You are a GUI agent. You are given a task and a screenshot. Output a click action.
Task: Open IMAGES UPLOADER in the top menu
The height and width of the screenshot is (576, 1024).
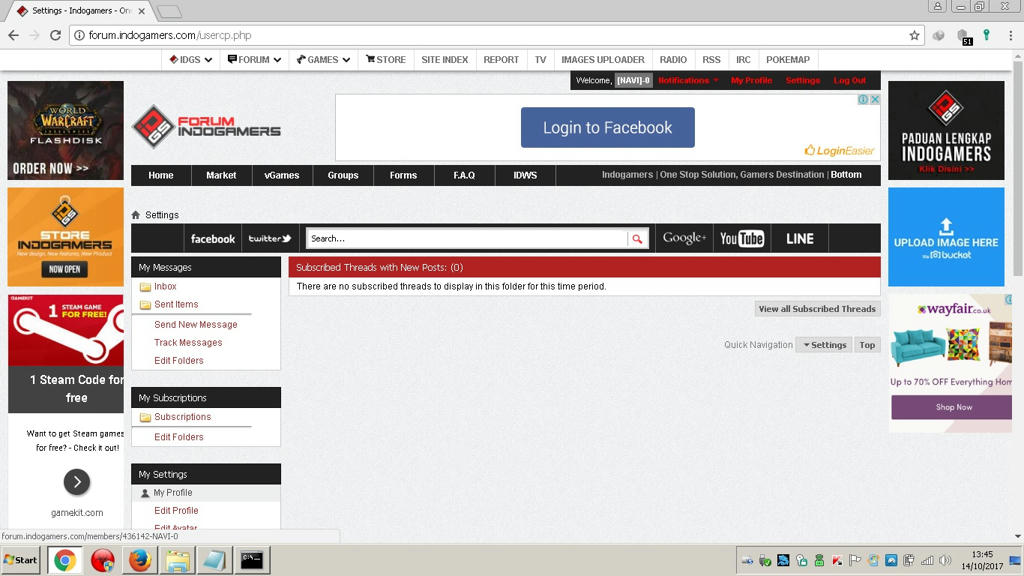tap(603, 59)
